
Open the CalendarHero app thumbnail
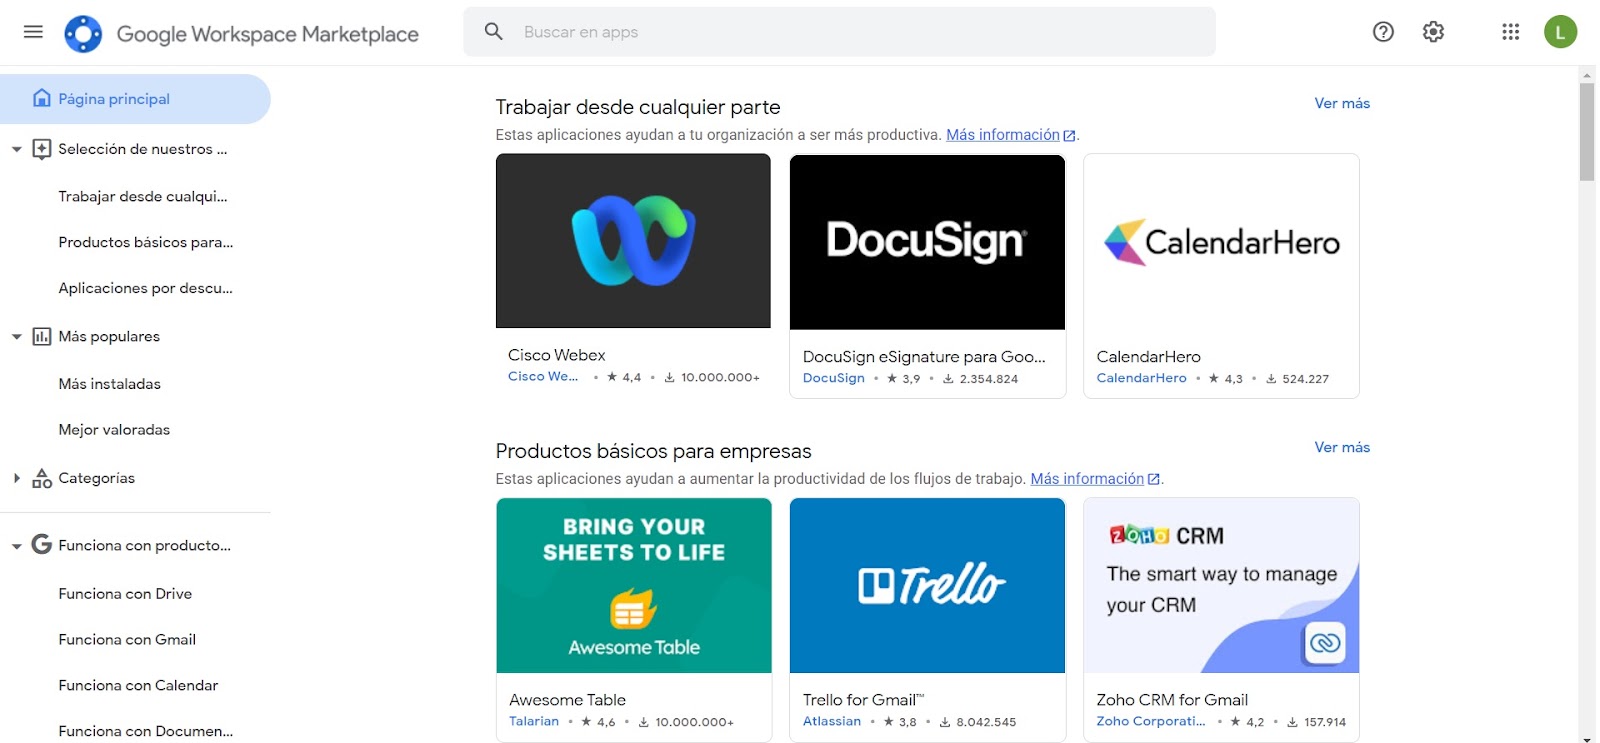click(x=1221, y=242)
